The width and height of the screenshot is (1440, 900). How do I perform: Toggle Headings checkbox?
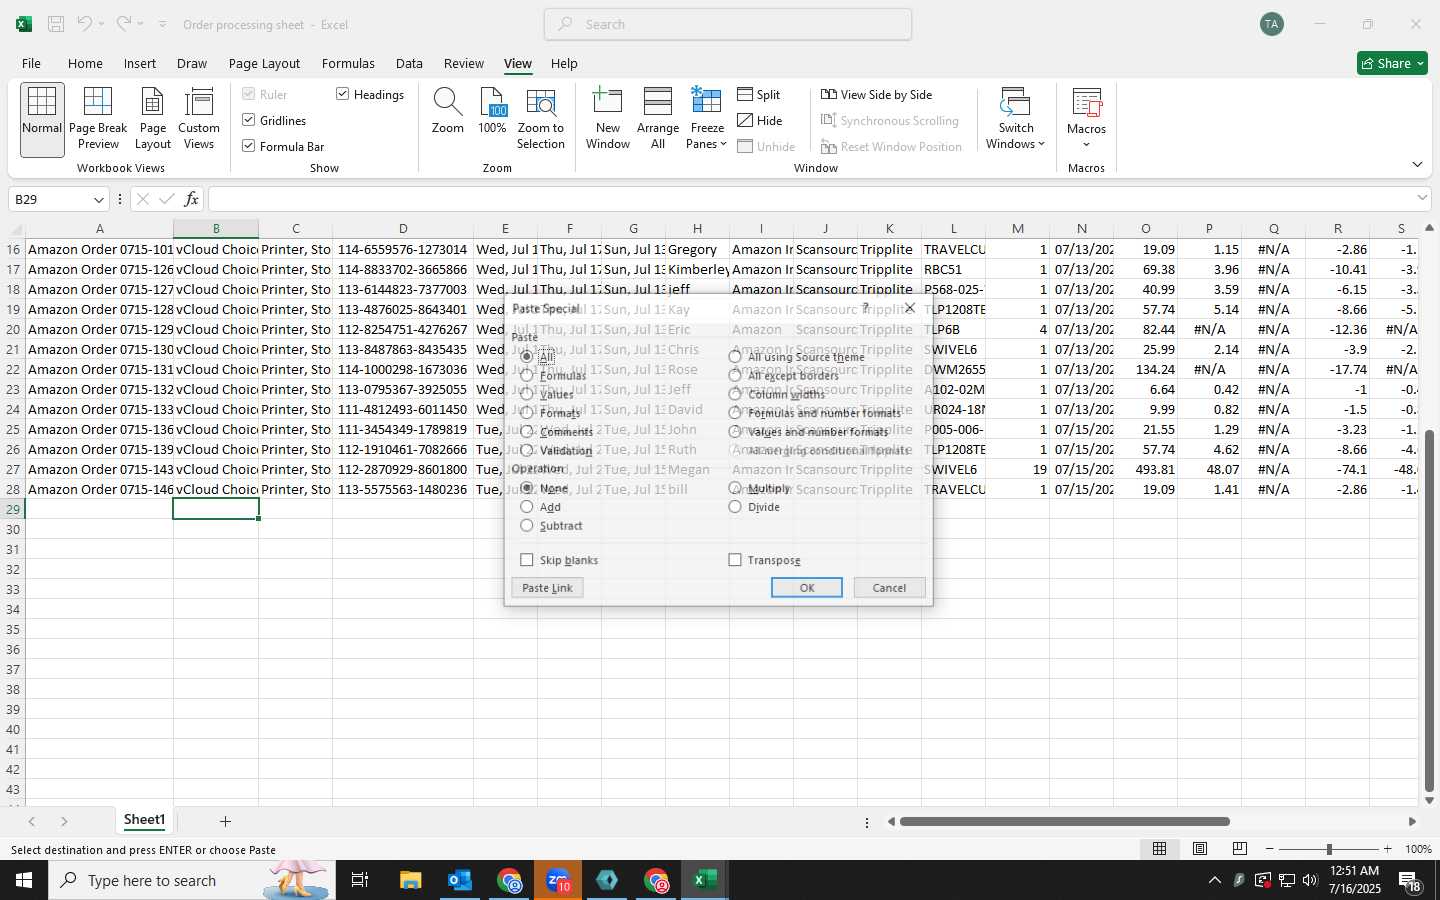click(343, 94)
